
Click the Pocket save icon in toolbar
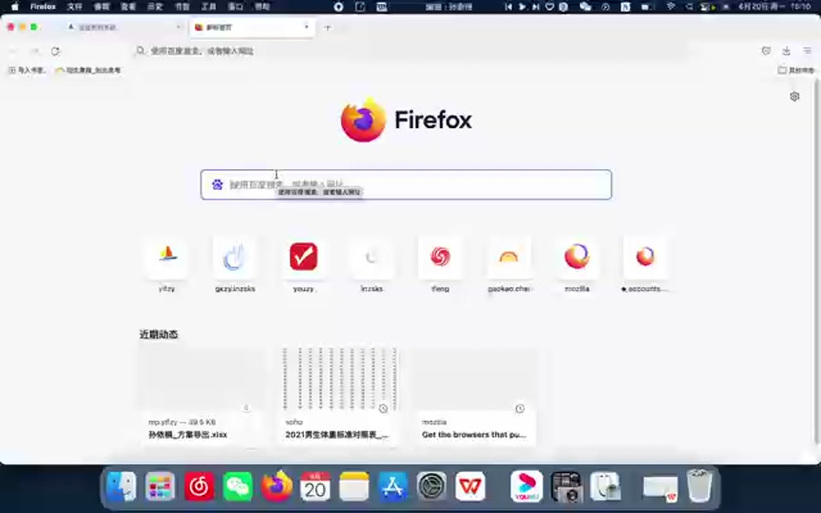click(766, 51)
